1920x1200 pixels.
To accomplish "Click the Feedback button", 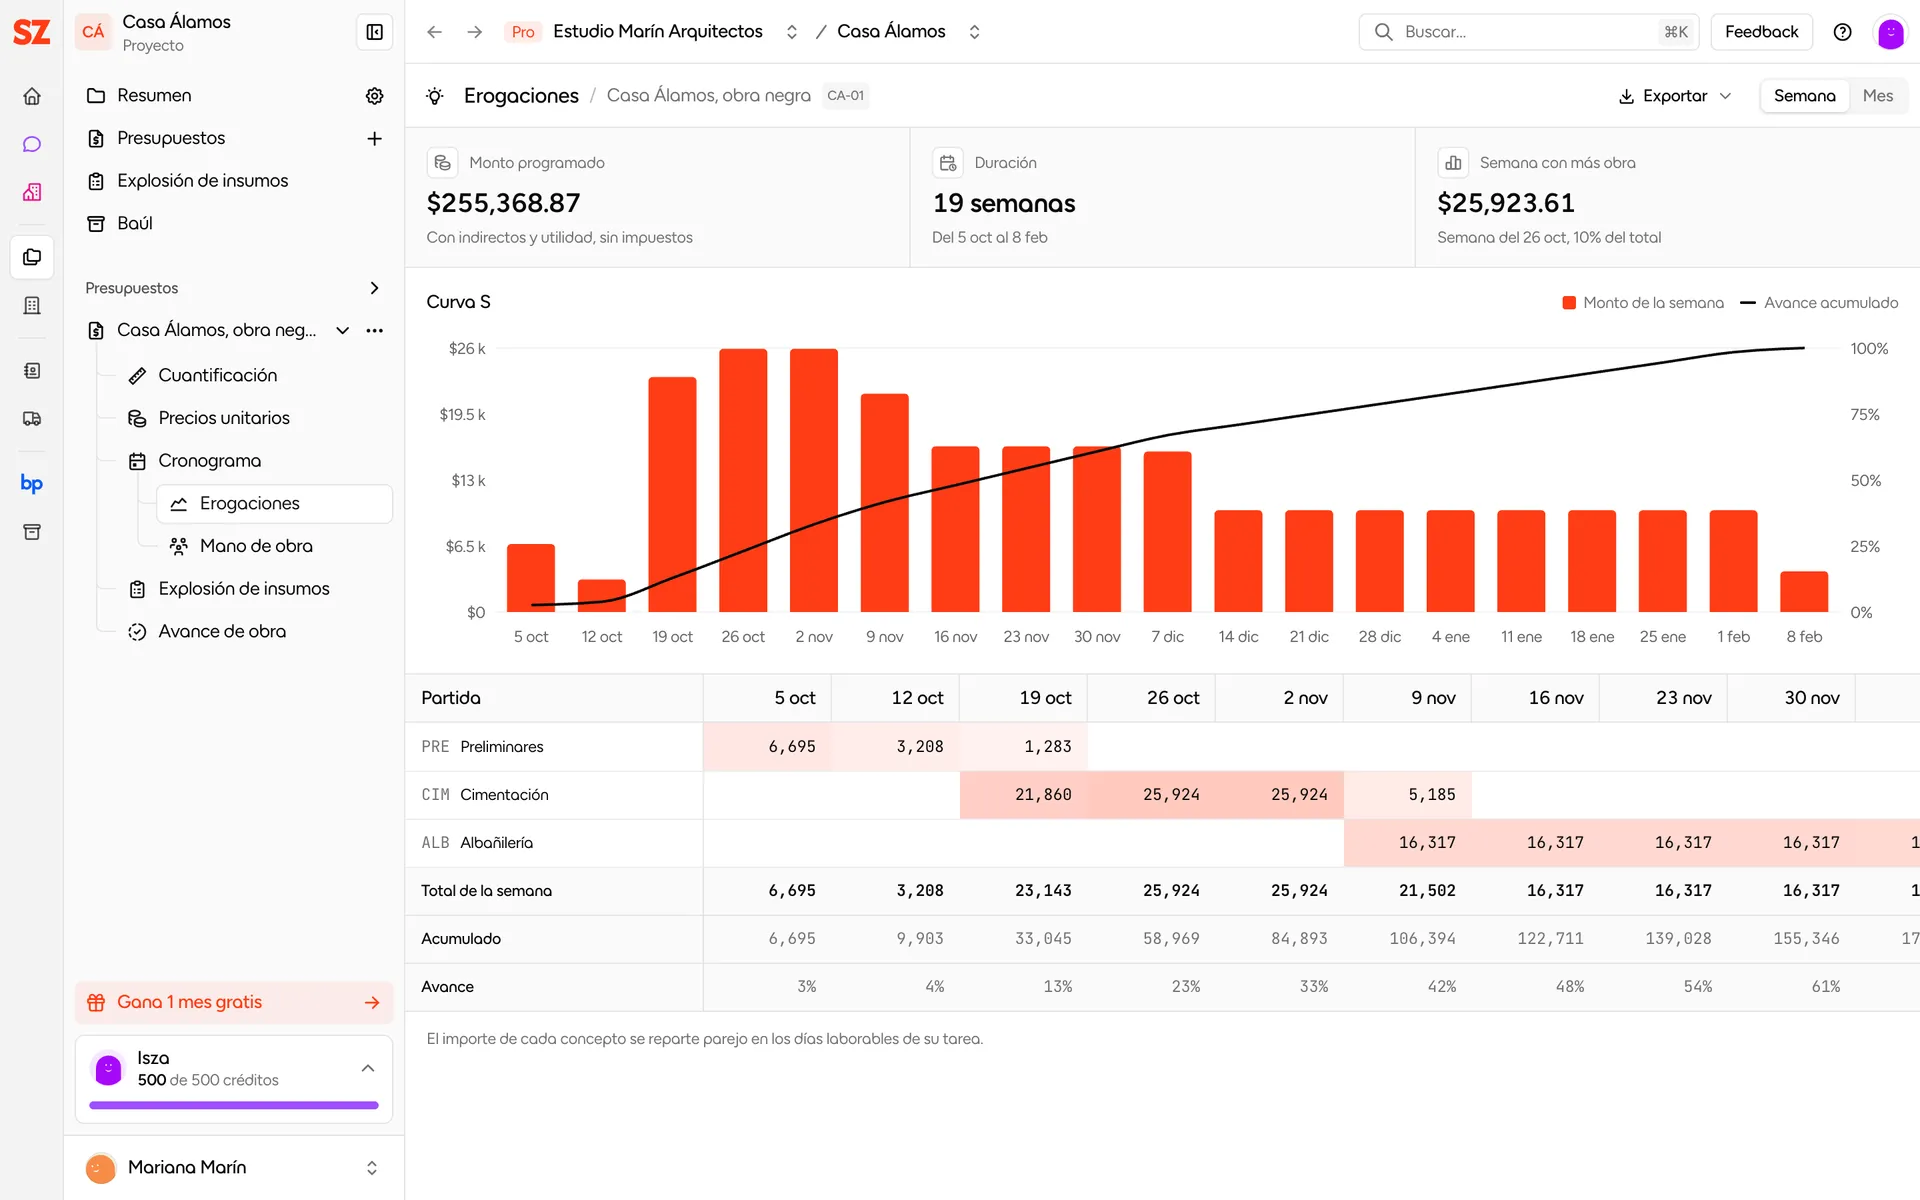I will click(1761, 32).
